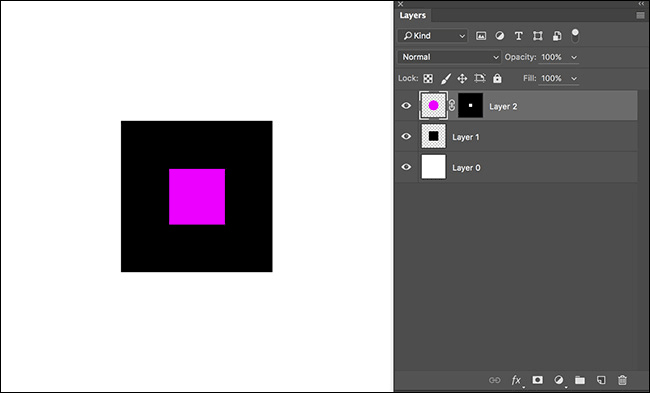The image size is (650, 393).
Task: Click the Fill 100% value field
Action: [552, 78]
